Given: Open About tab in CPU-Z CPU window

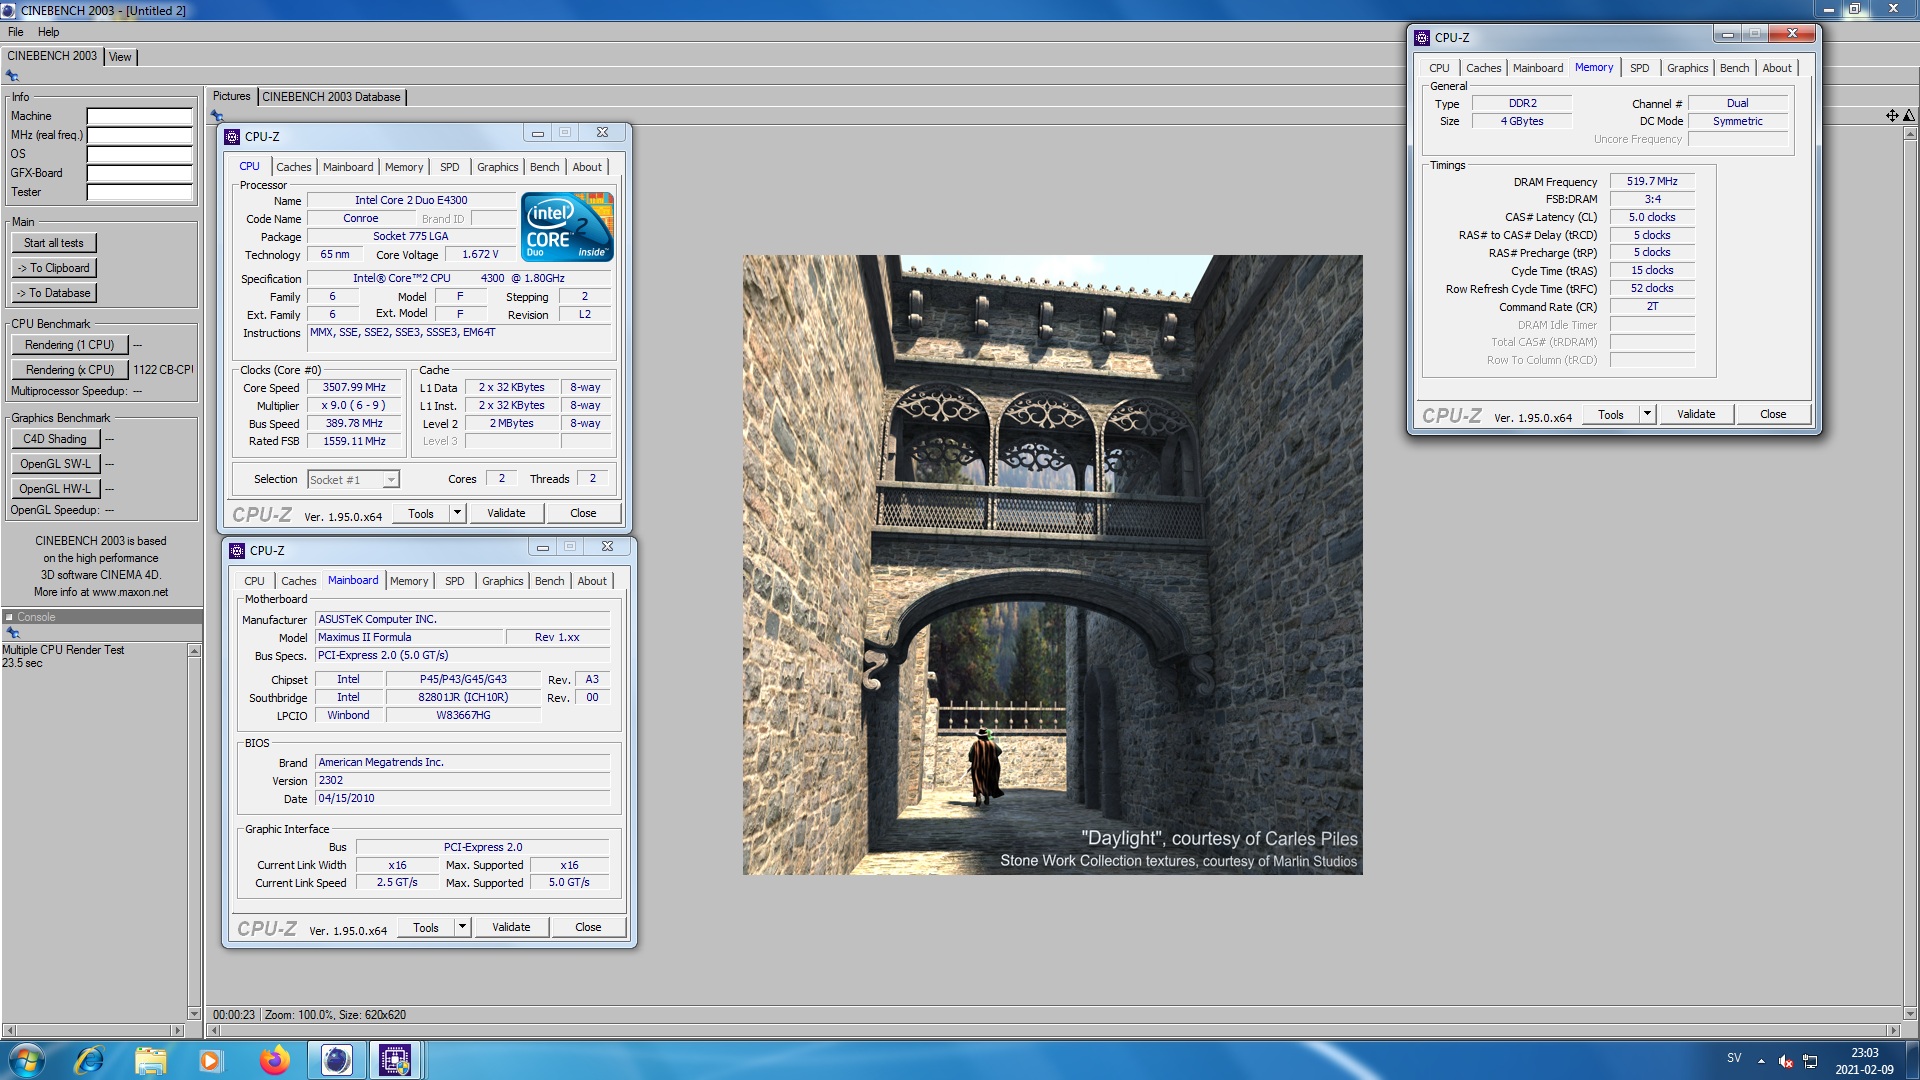Looking at the screenshot, I should pyautogui.click(x=587, y=167).
